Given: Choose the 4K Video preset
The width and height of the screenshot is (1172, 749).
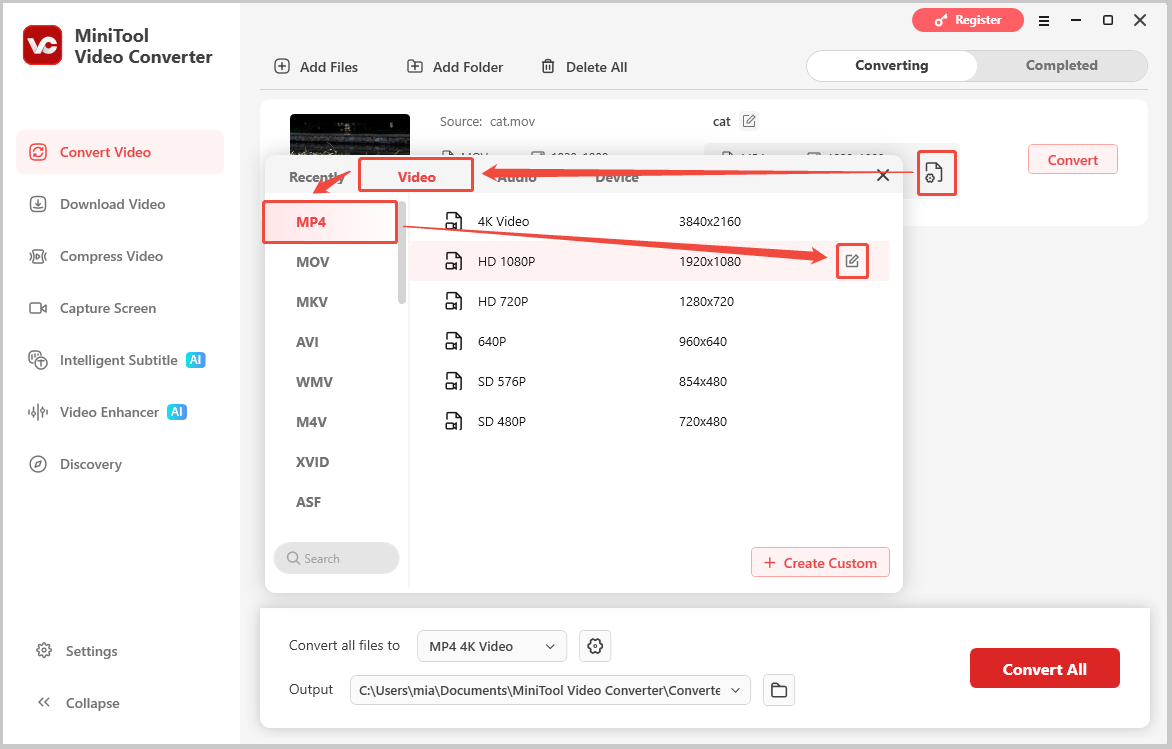Looking at the screenshot, I should click(649, 221).
